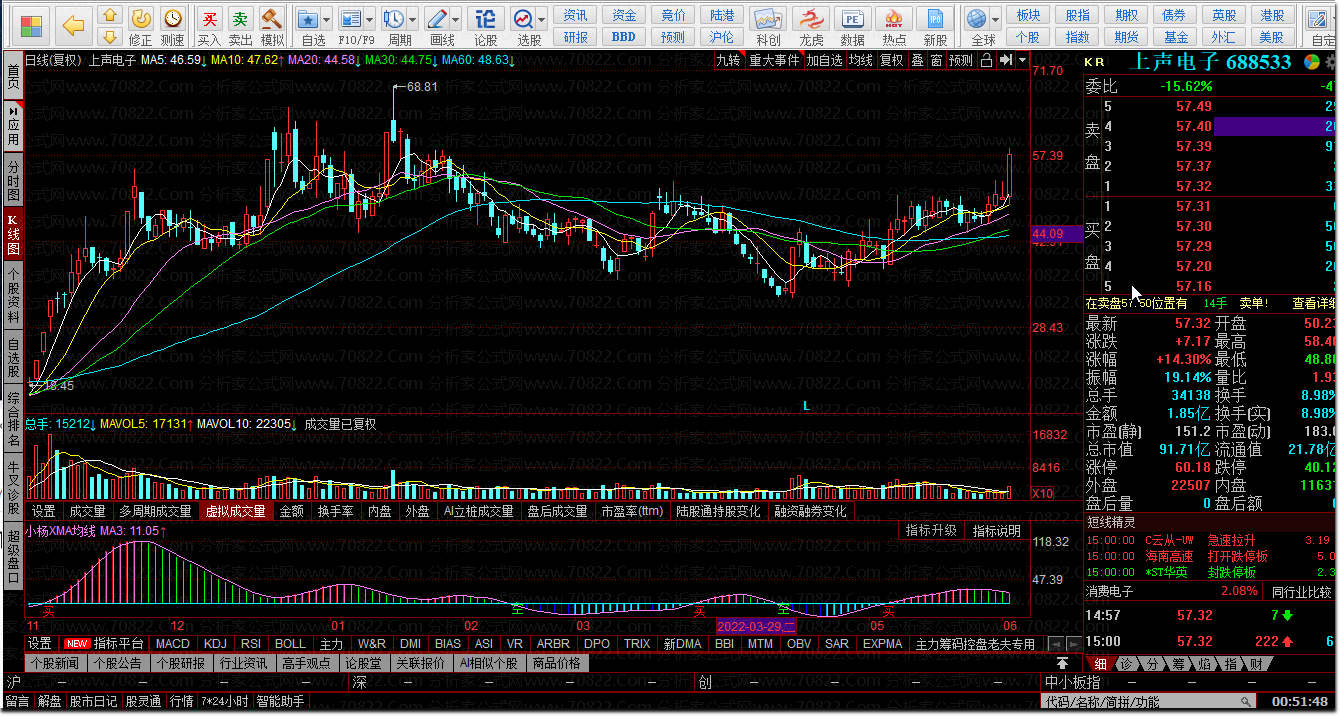Open the 港股 market button
This screenshot has width=1341, height=716.
click(x=1272, y=15)
